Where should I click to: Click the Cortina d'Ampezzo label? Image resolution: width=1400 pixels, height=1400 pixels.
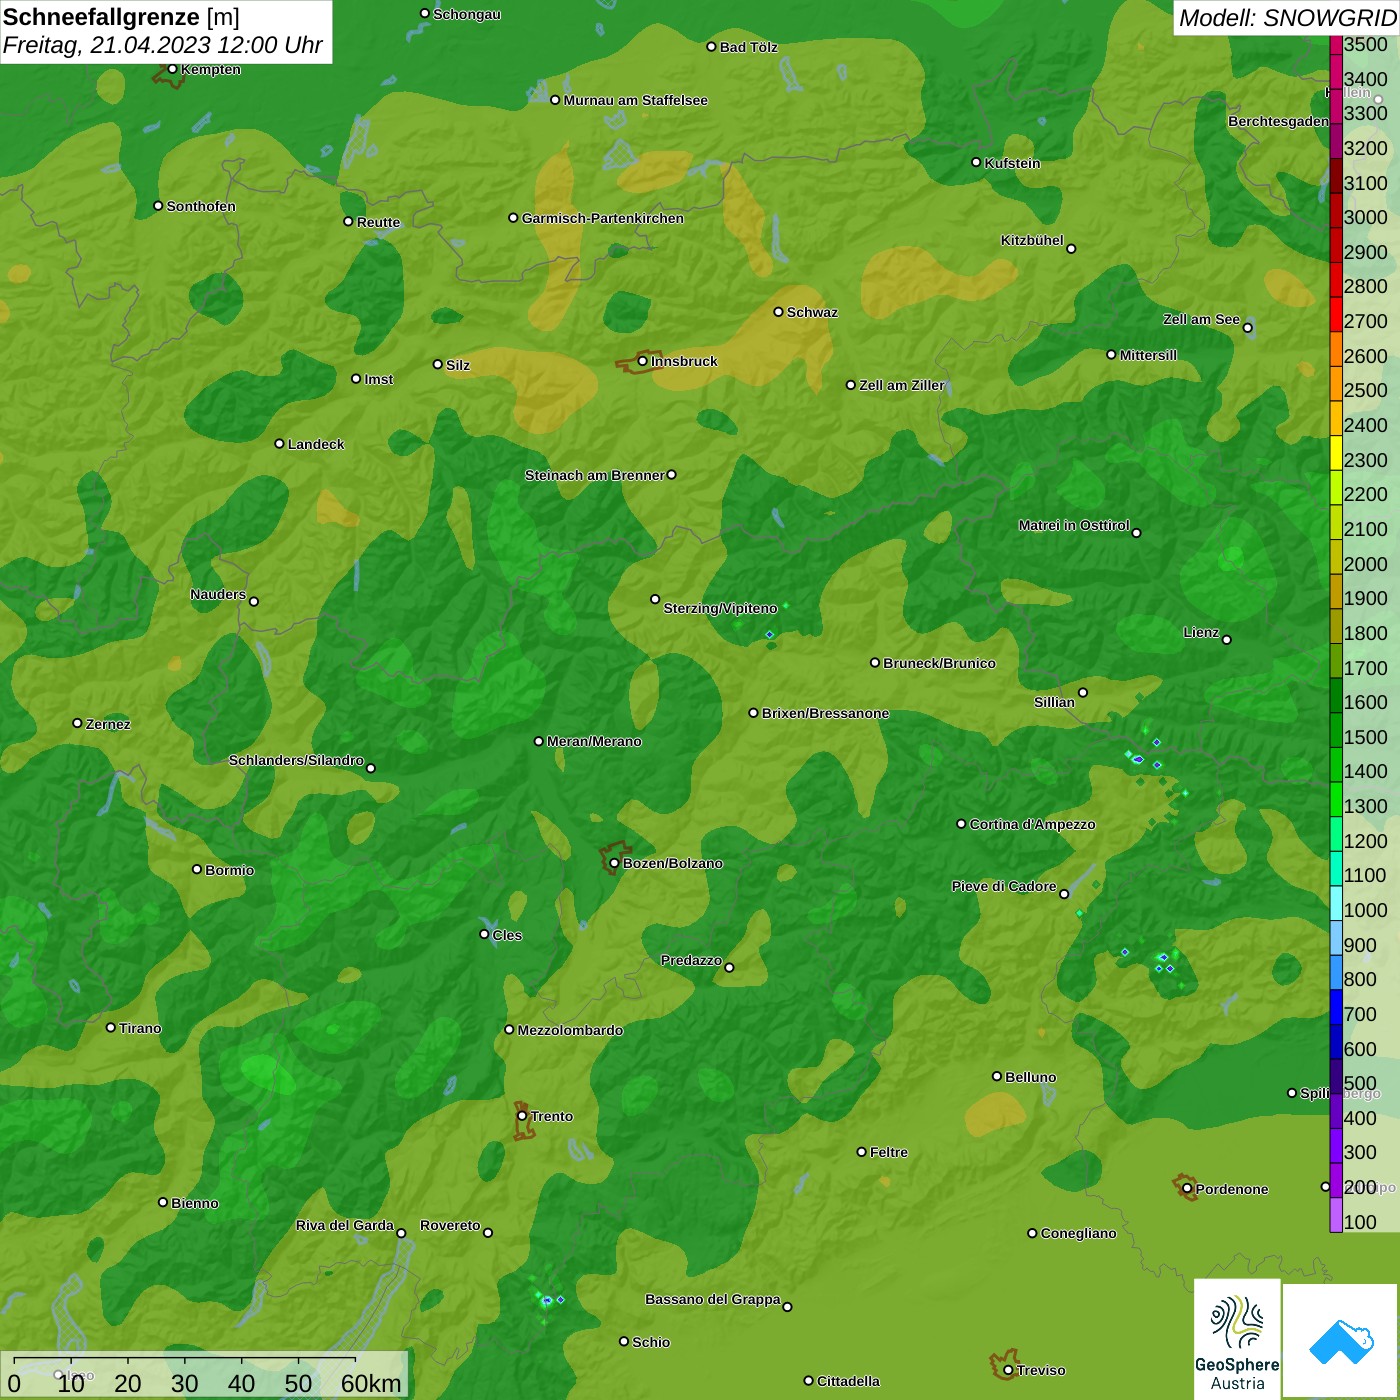pyautogui.click(x=1032, y=824)
